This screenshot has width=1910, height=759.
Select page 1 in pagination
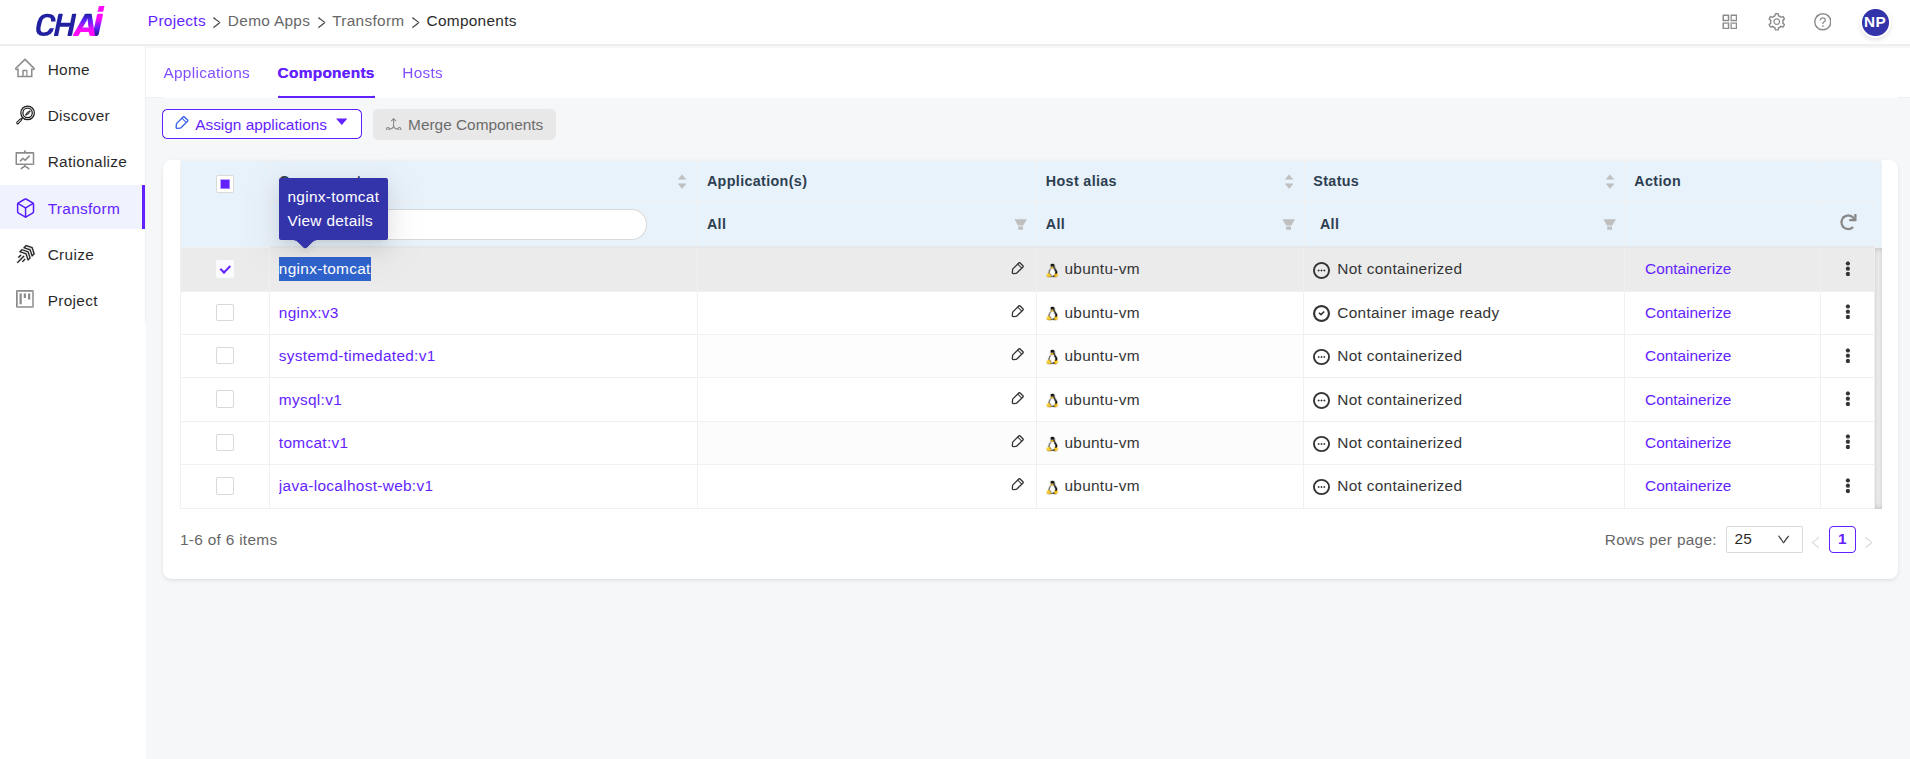[1842, 540]
